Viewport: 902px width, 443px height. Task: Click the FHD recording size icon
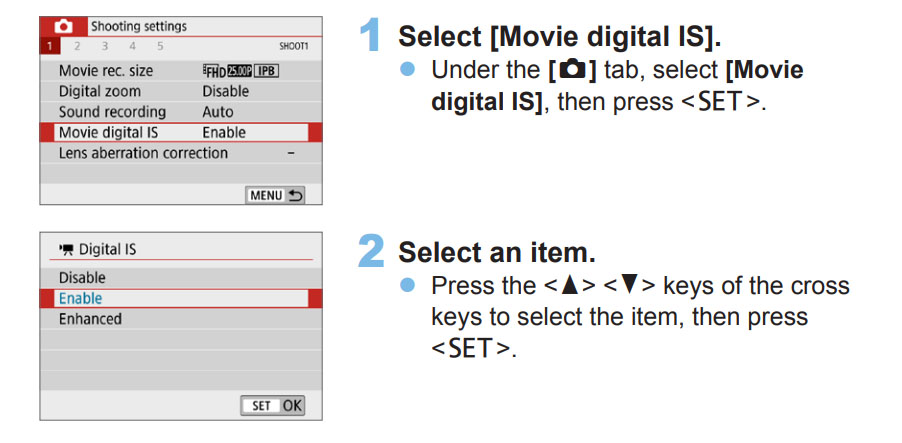point(214,71)
